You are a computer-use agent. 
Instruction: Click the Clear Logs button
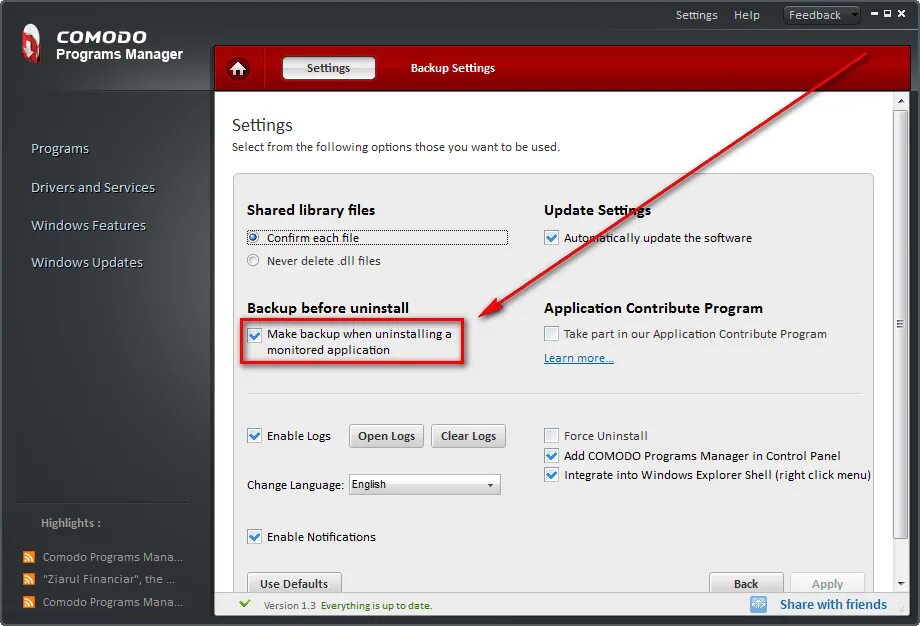pos(468,436)
